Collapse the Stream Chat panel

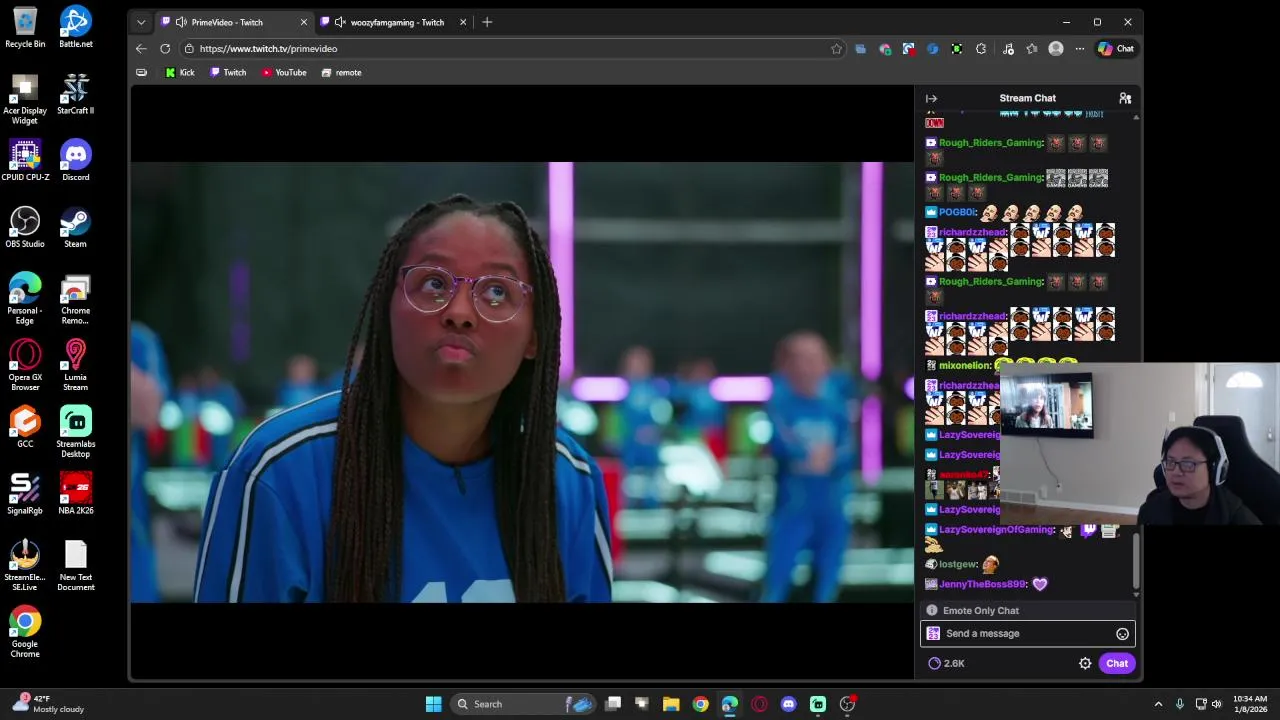(931, 98)
